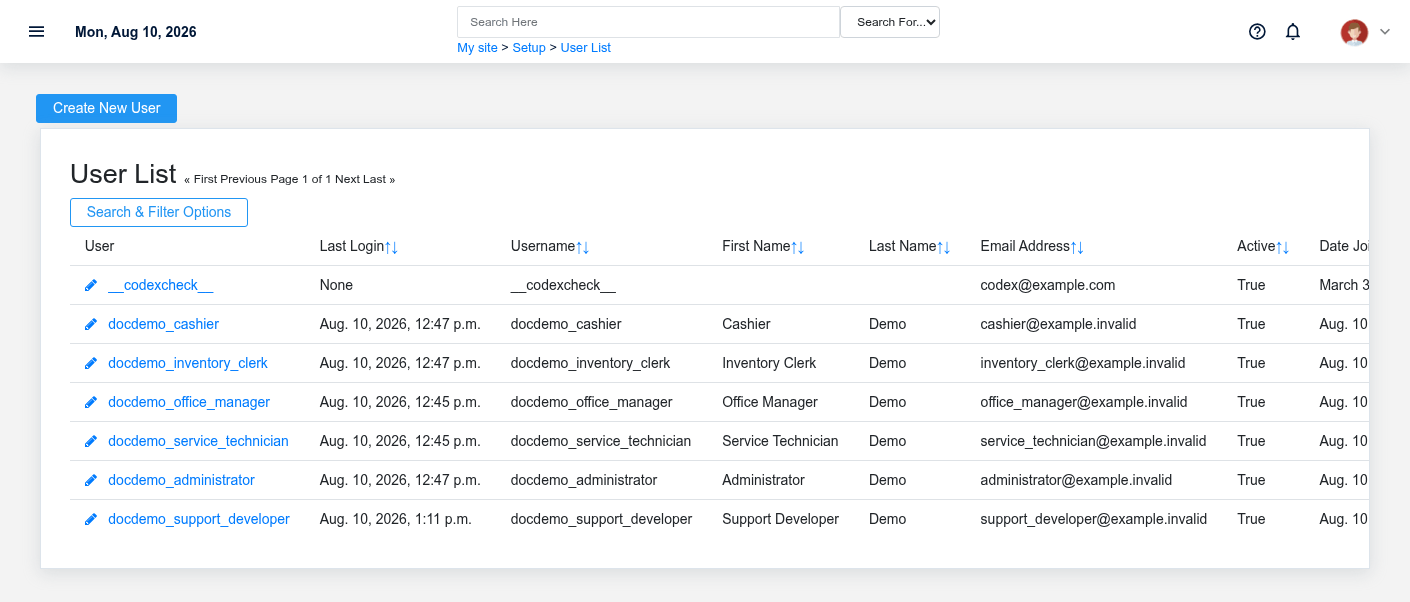Click First Name cell Cashier
Viewport: 1410px width, 602px height.
point(746,324)
